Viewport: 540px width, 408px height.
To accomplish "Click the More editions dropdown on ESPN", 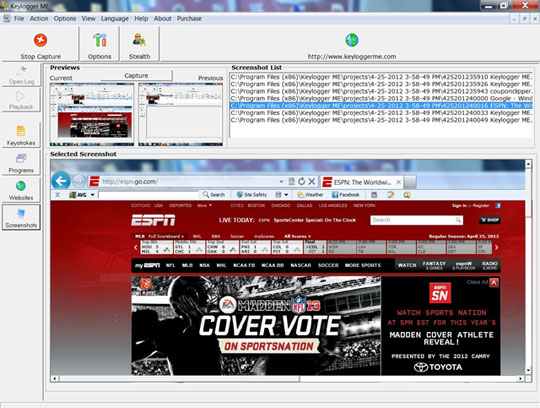I will pyautogui.click(x=205, y=206).
